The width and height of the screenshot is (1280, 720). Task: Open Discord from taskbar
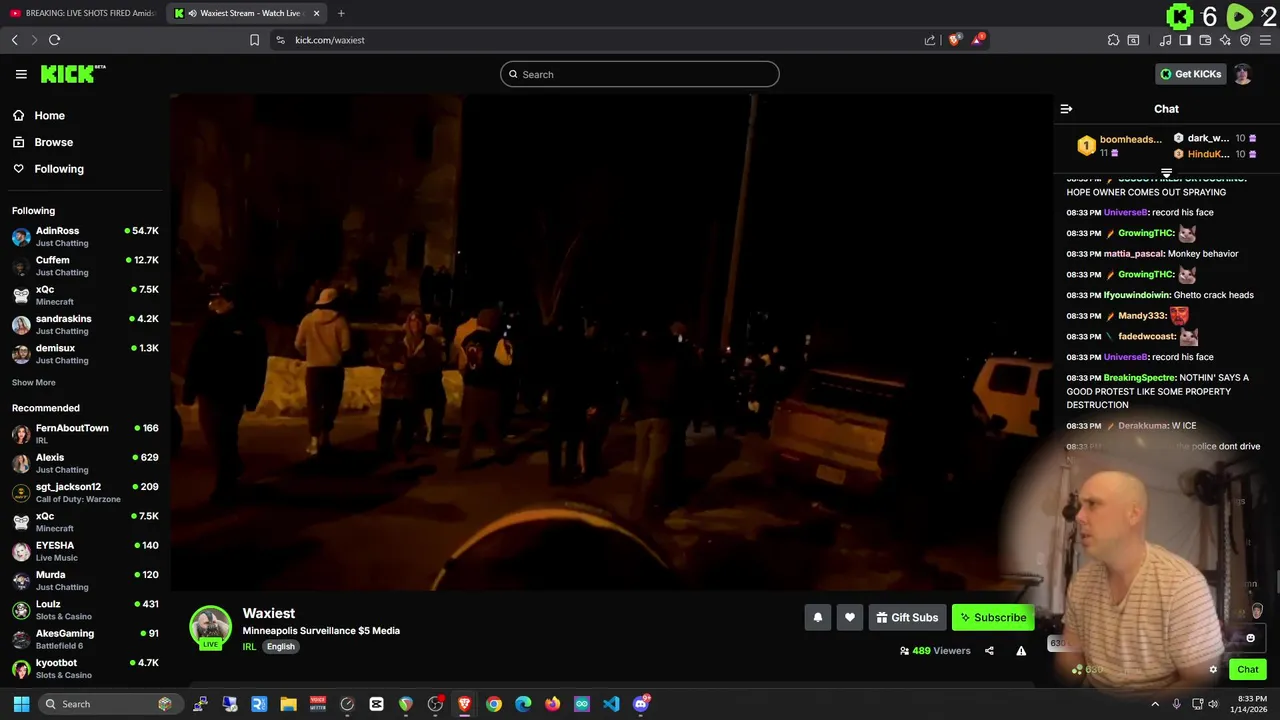click(641, 704)
